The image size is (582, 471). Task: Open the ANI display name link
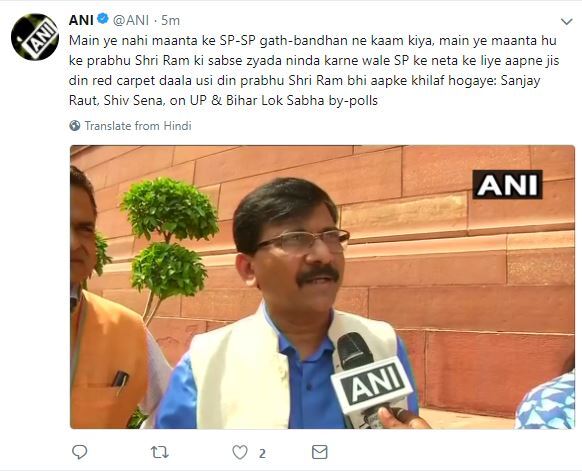(81, 20)
